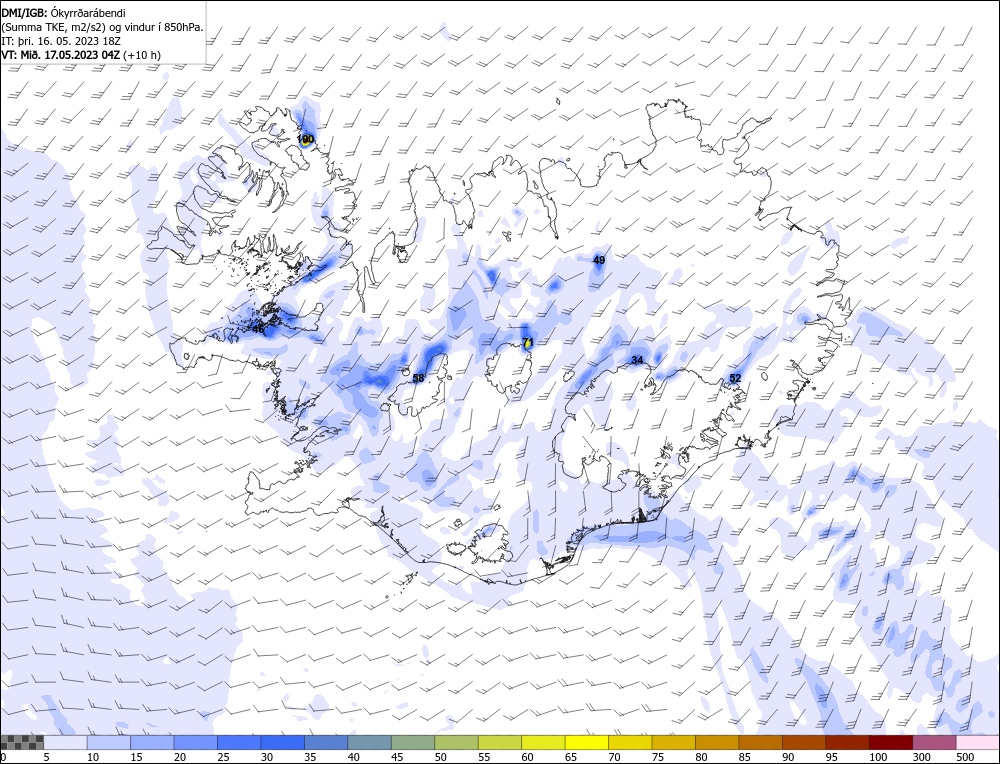Click the map value label 52
The width and height of the screenshot is (1000, 764).
pos(735,378)
